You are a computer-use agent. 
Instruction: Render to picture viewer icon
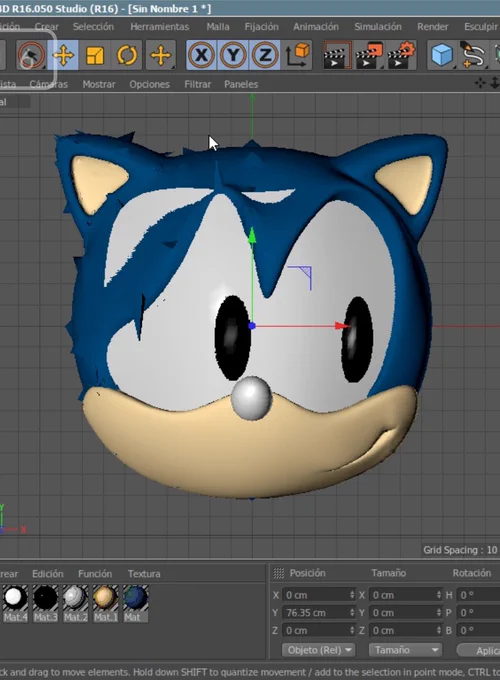369,55
